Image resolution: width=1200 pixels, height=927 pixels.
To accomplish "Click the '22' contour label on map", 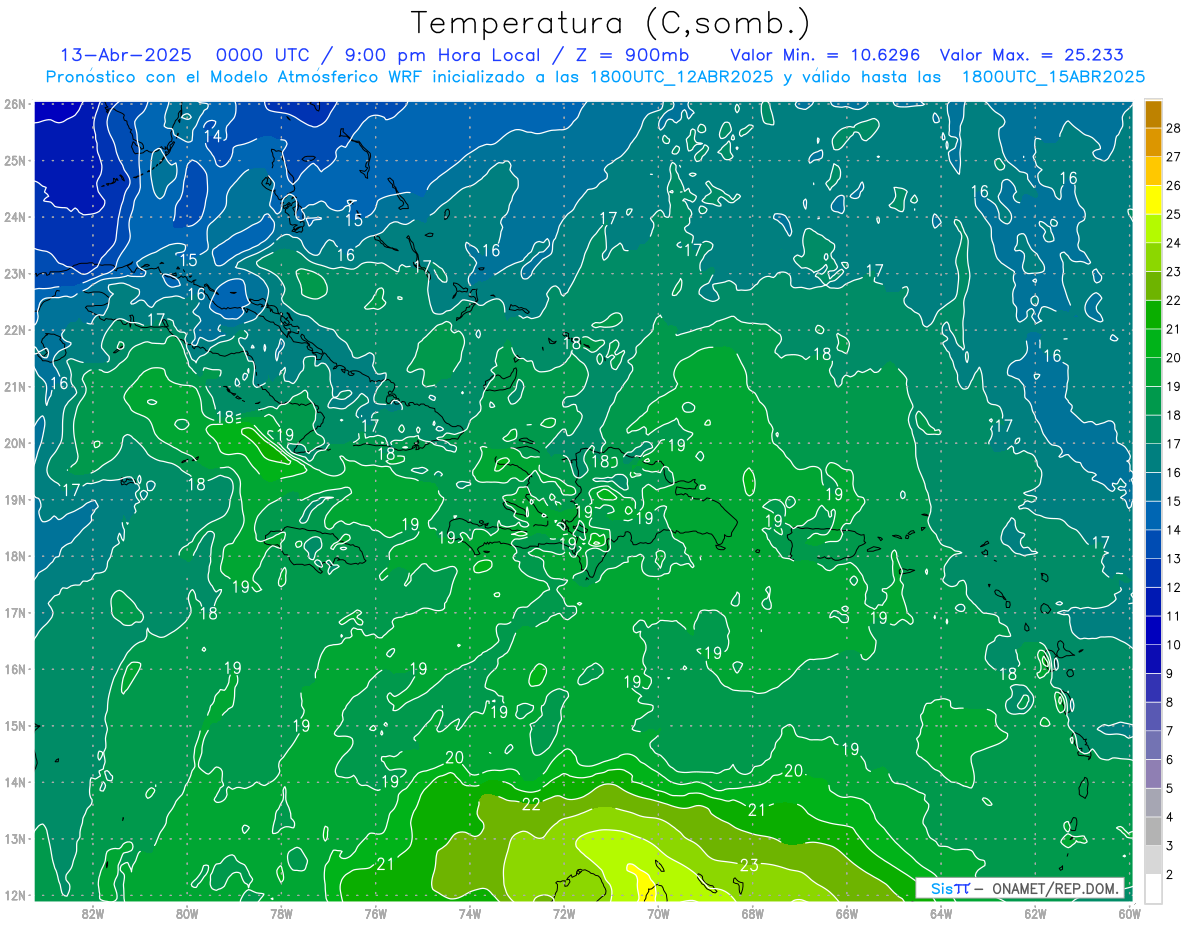I will point(531,804).
